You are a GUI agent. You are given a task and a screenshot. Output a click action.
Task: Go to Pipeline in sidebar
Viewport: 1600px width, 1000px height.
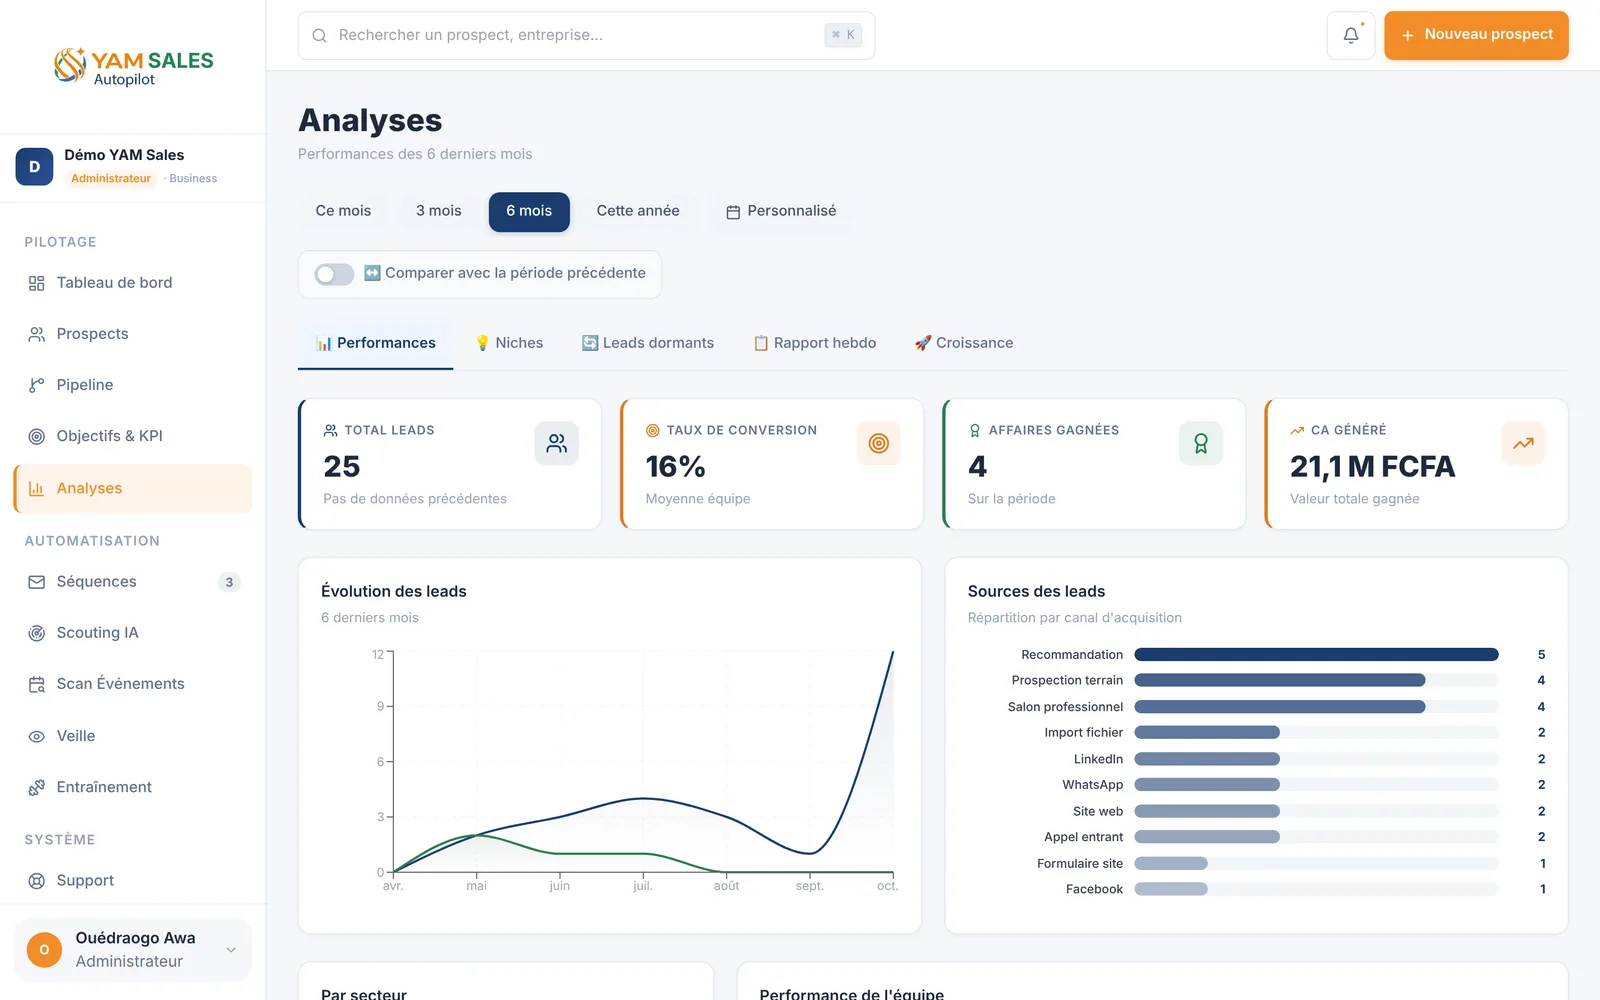[x=133, y=385]
